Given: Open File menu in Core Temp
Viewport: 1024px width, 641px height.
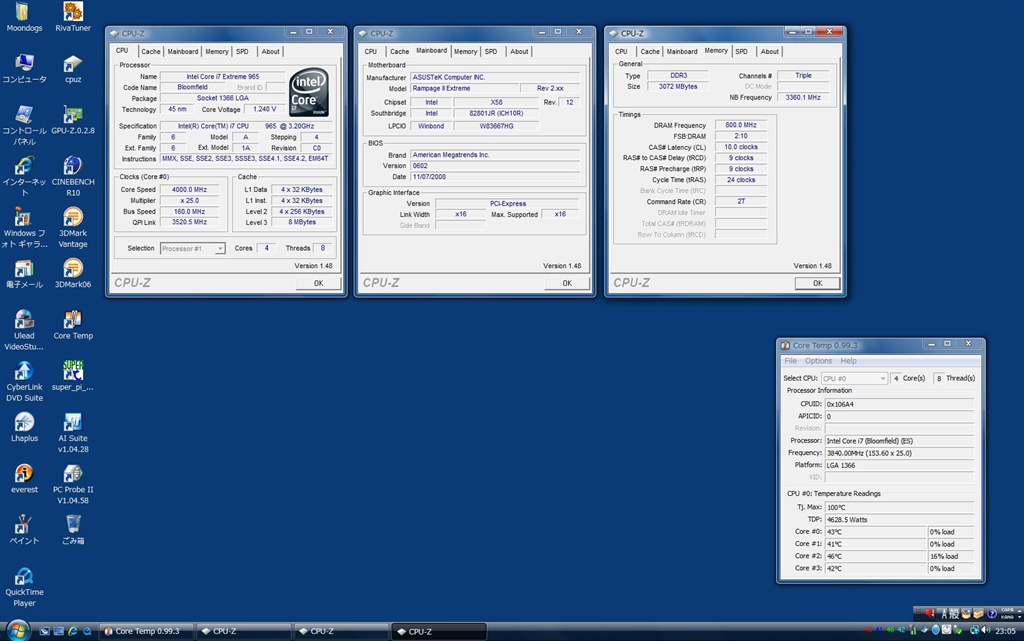Looking at the screenshot, I should 790,361.
